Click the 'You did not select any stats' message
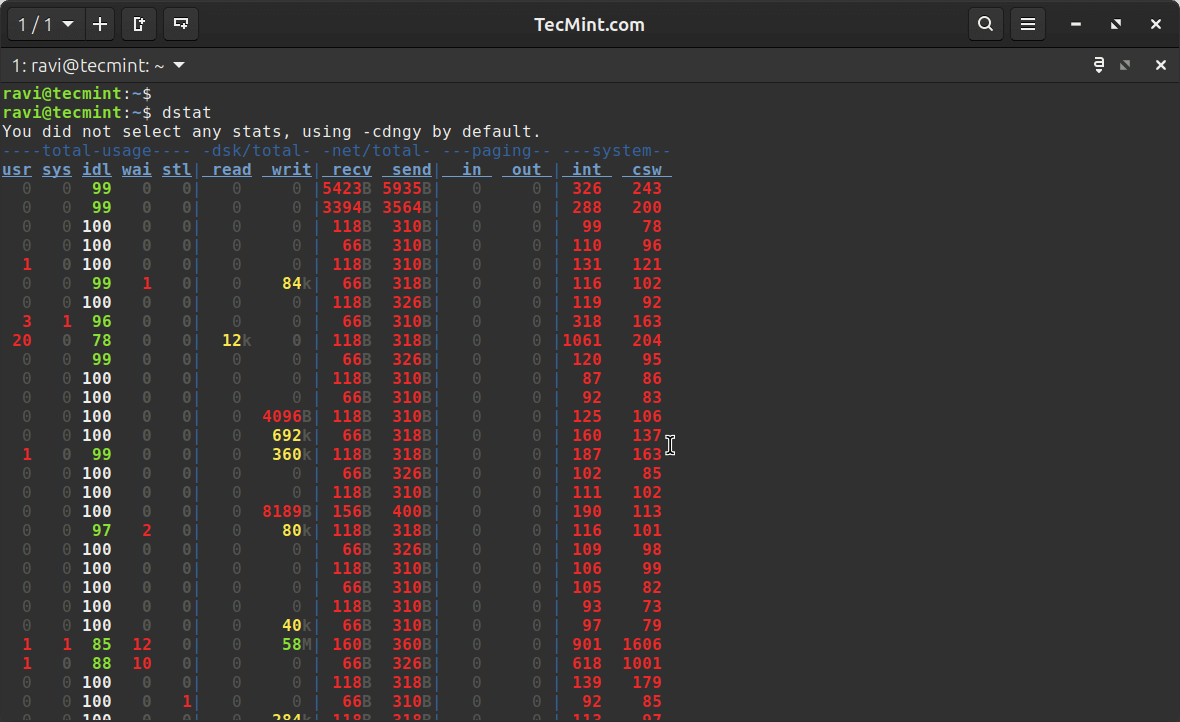Image resolution: width=1180 pixels, height=722 pixels. (270, 131)
